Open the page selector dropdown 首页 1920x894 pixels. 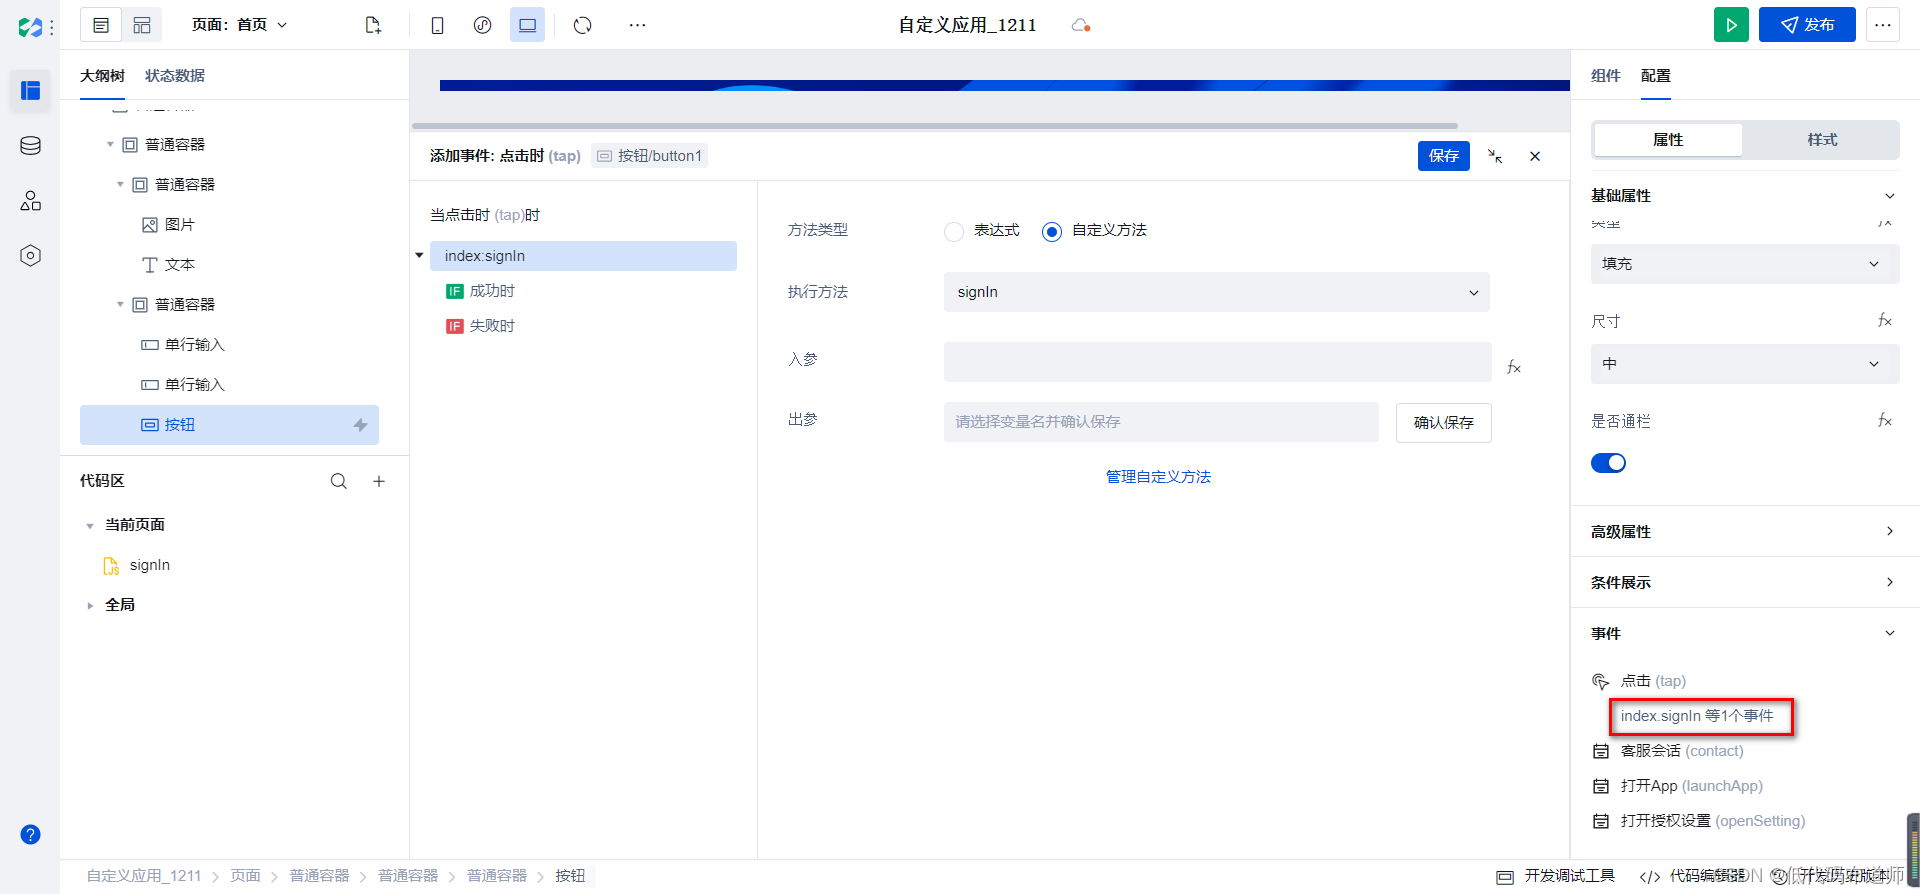coord(240,25)
